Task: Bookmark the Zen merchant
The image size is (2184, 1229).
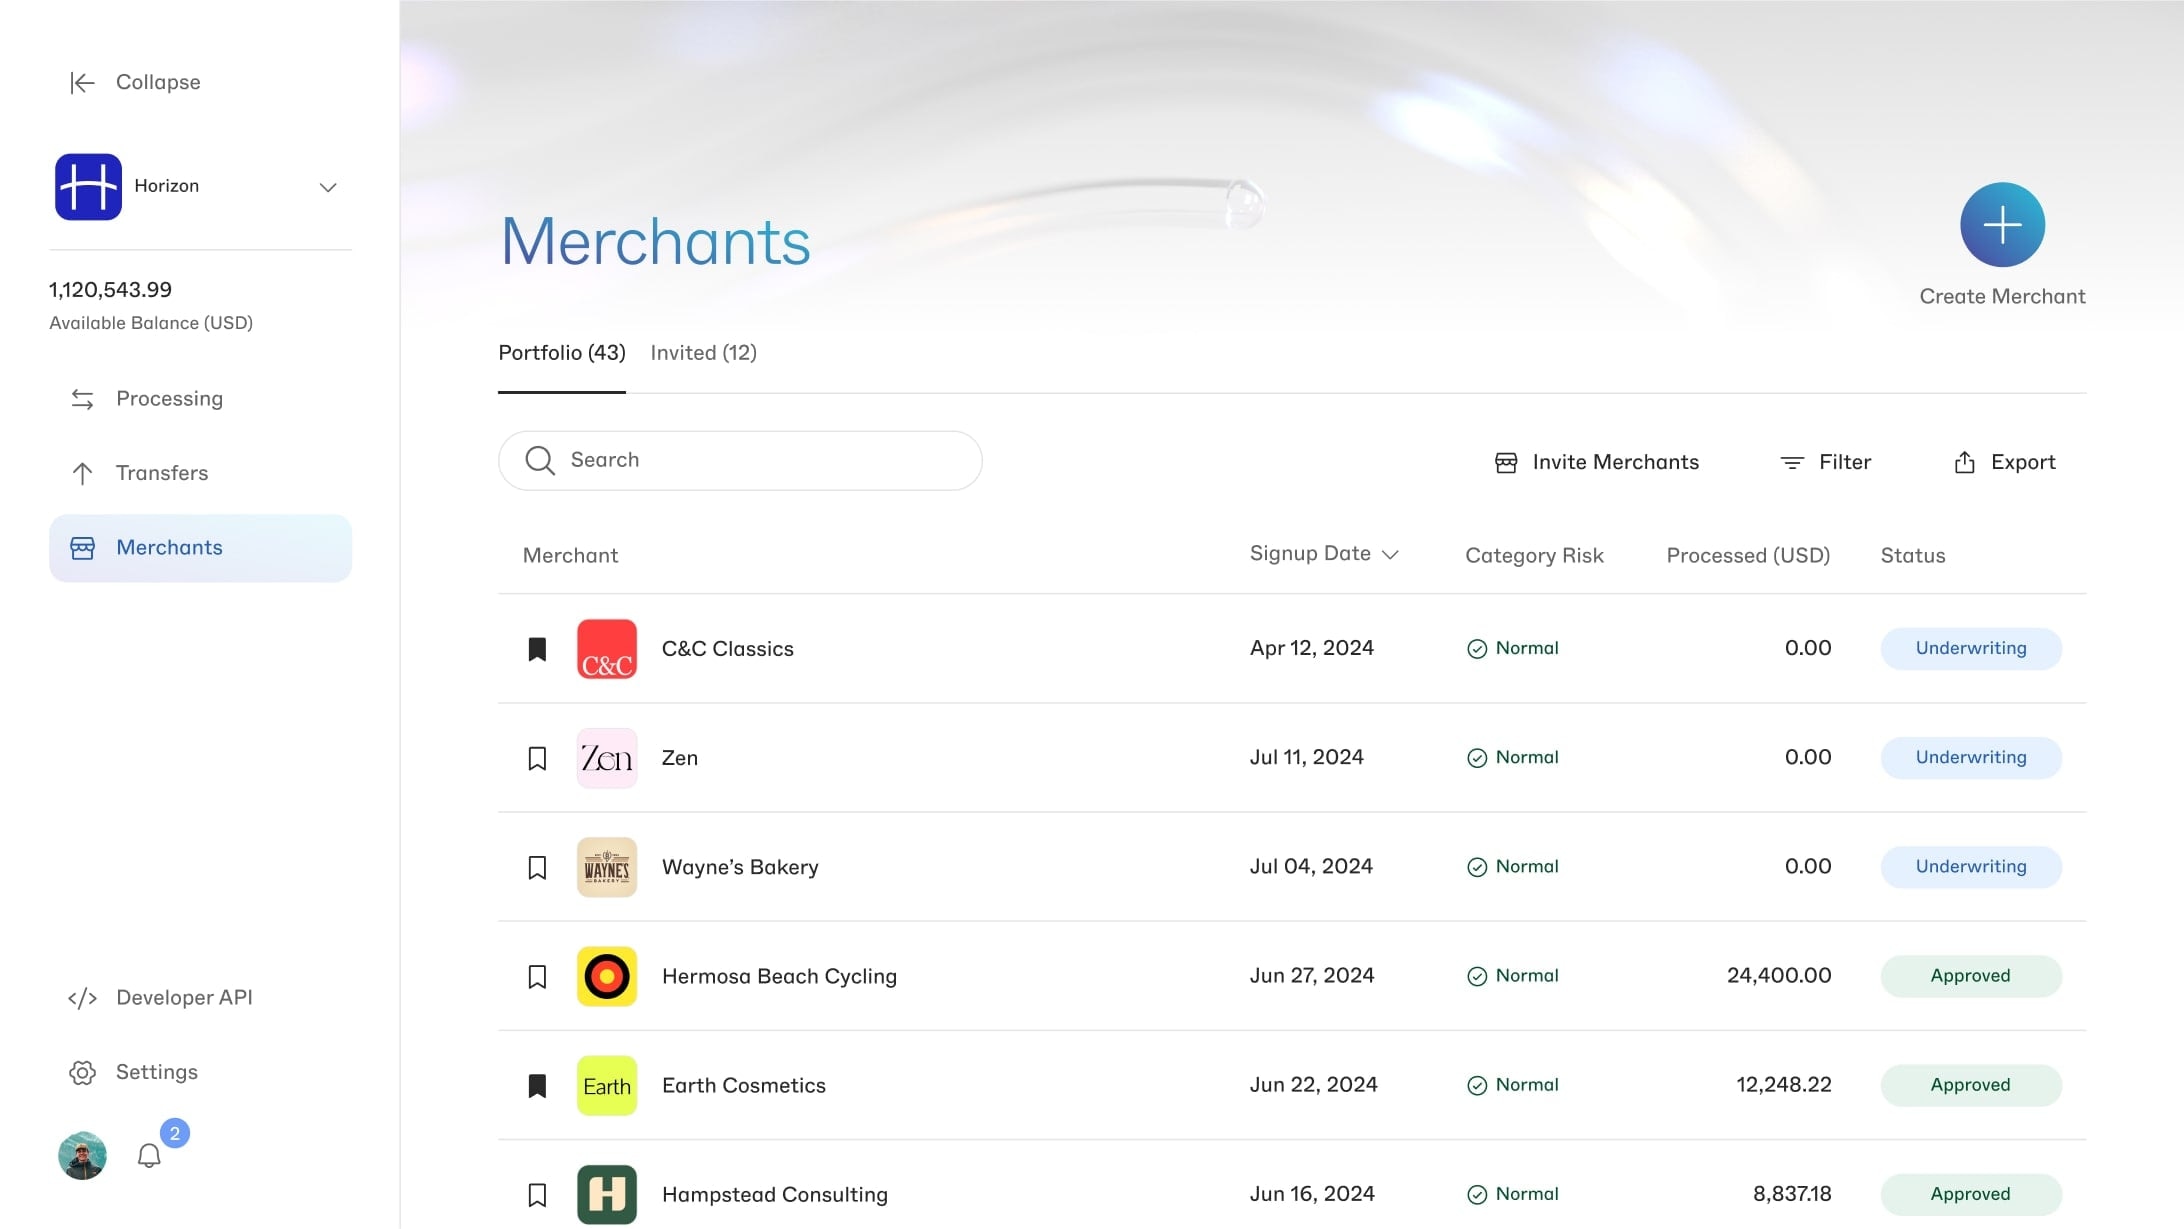Action: pyautogui.click(x=537, y=758)
